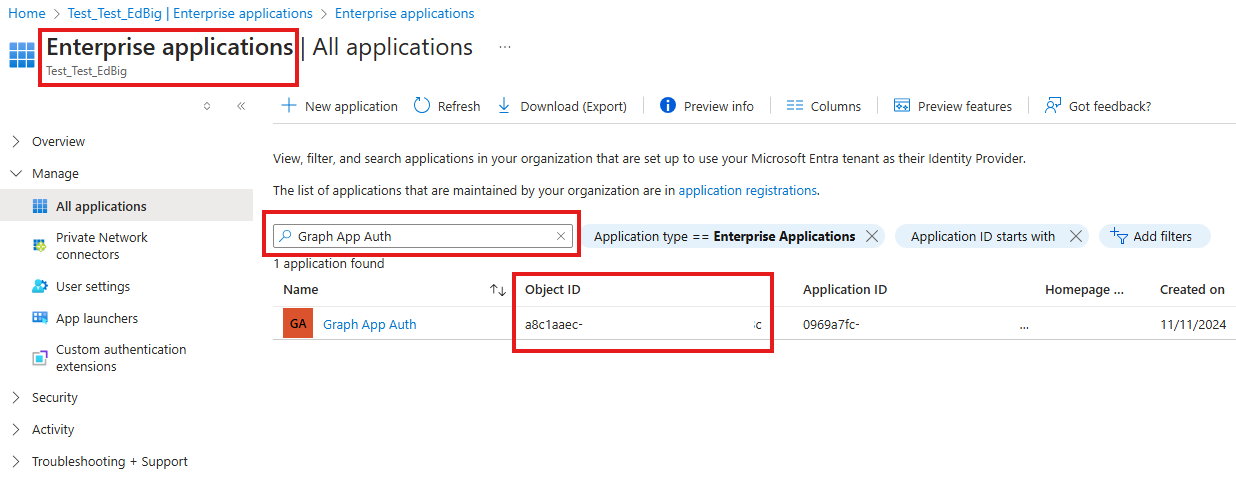Remove Application ID starts with filter

[x=1076, y=236]
